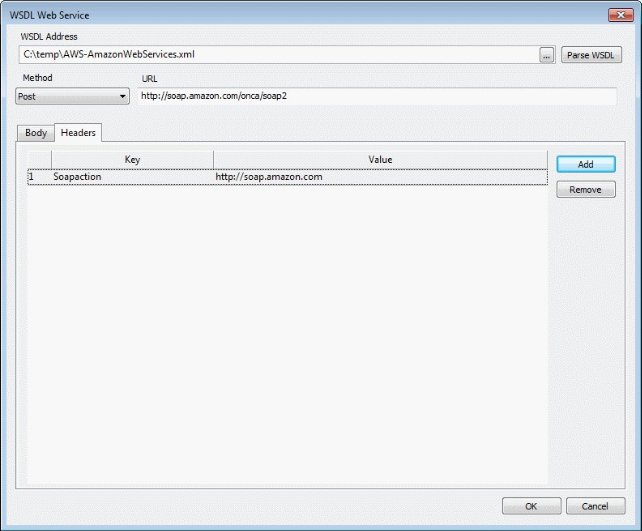Click the Value column header

380,159
